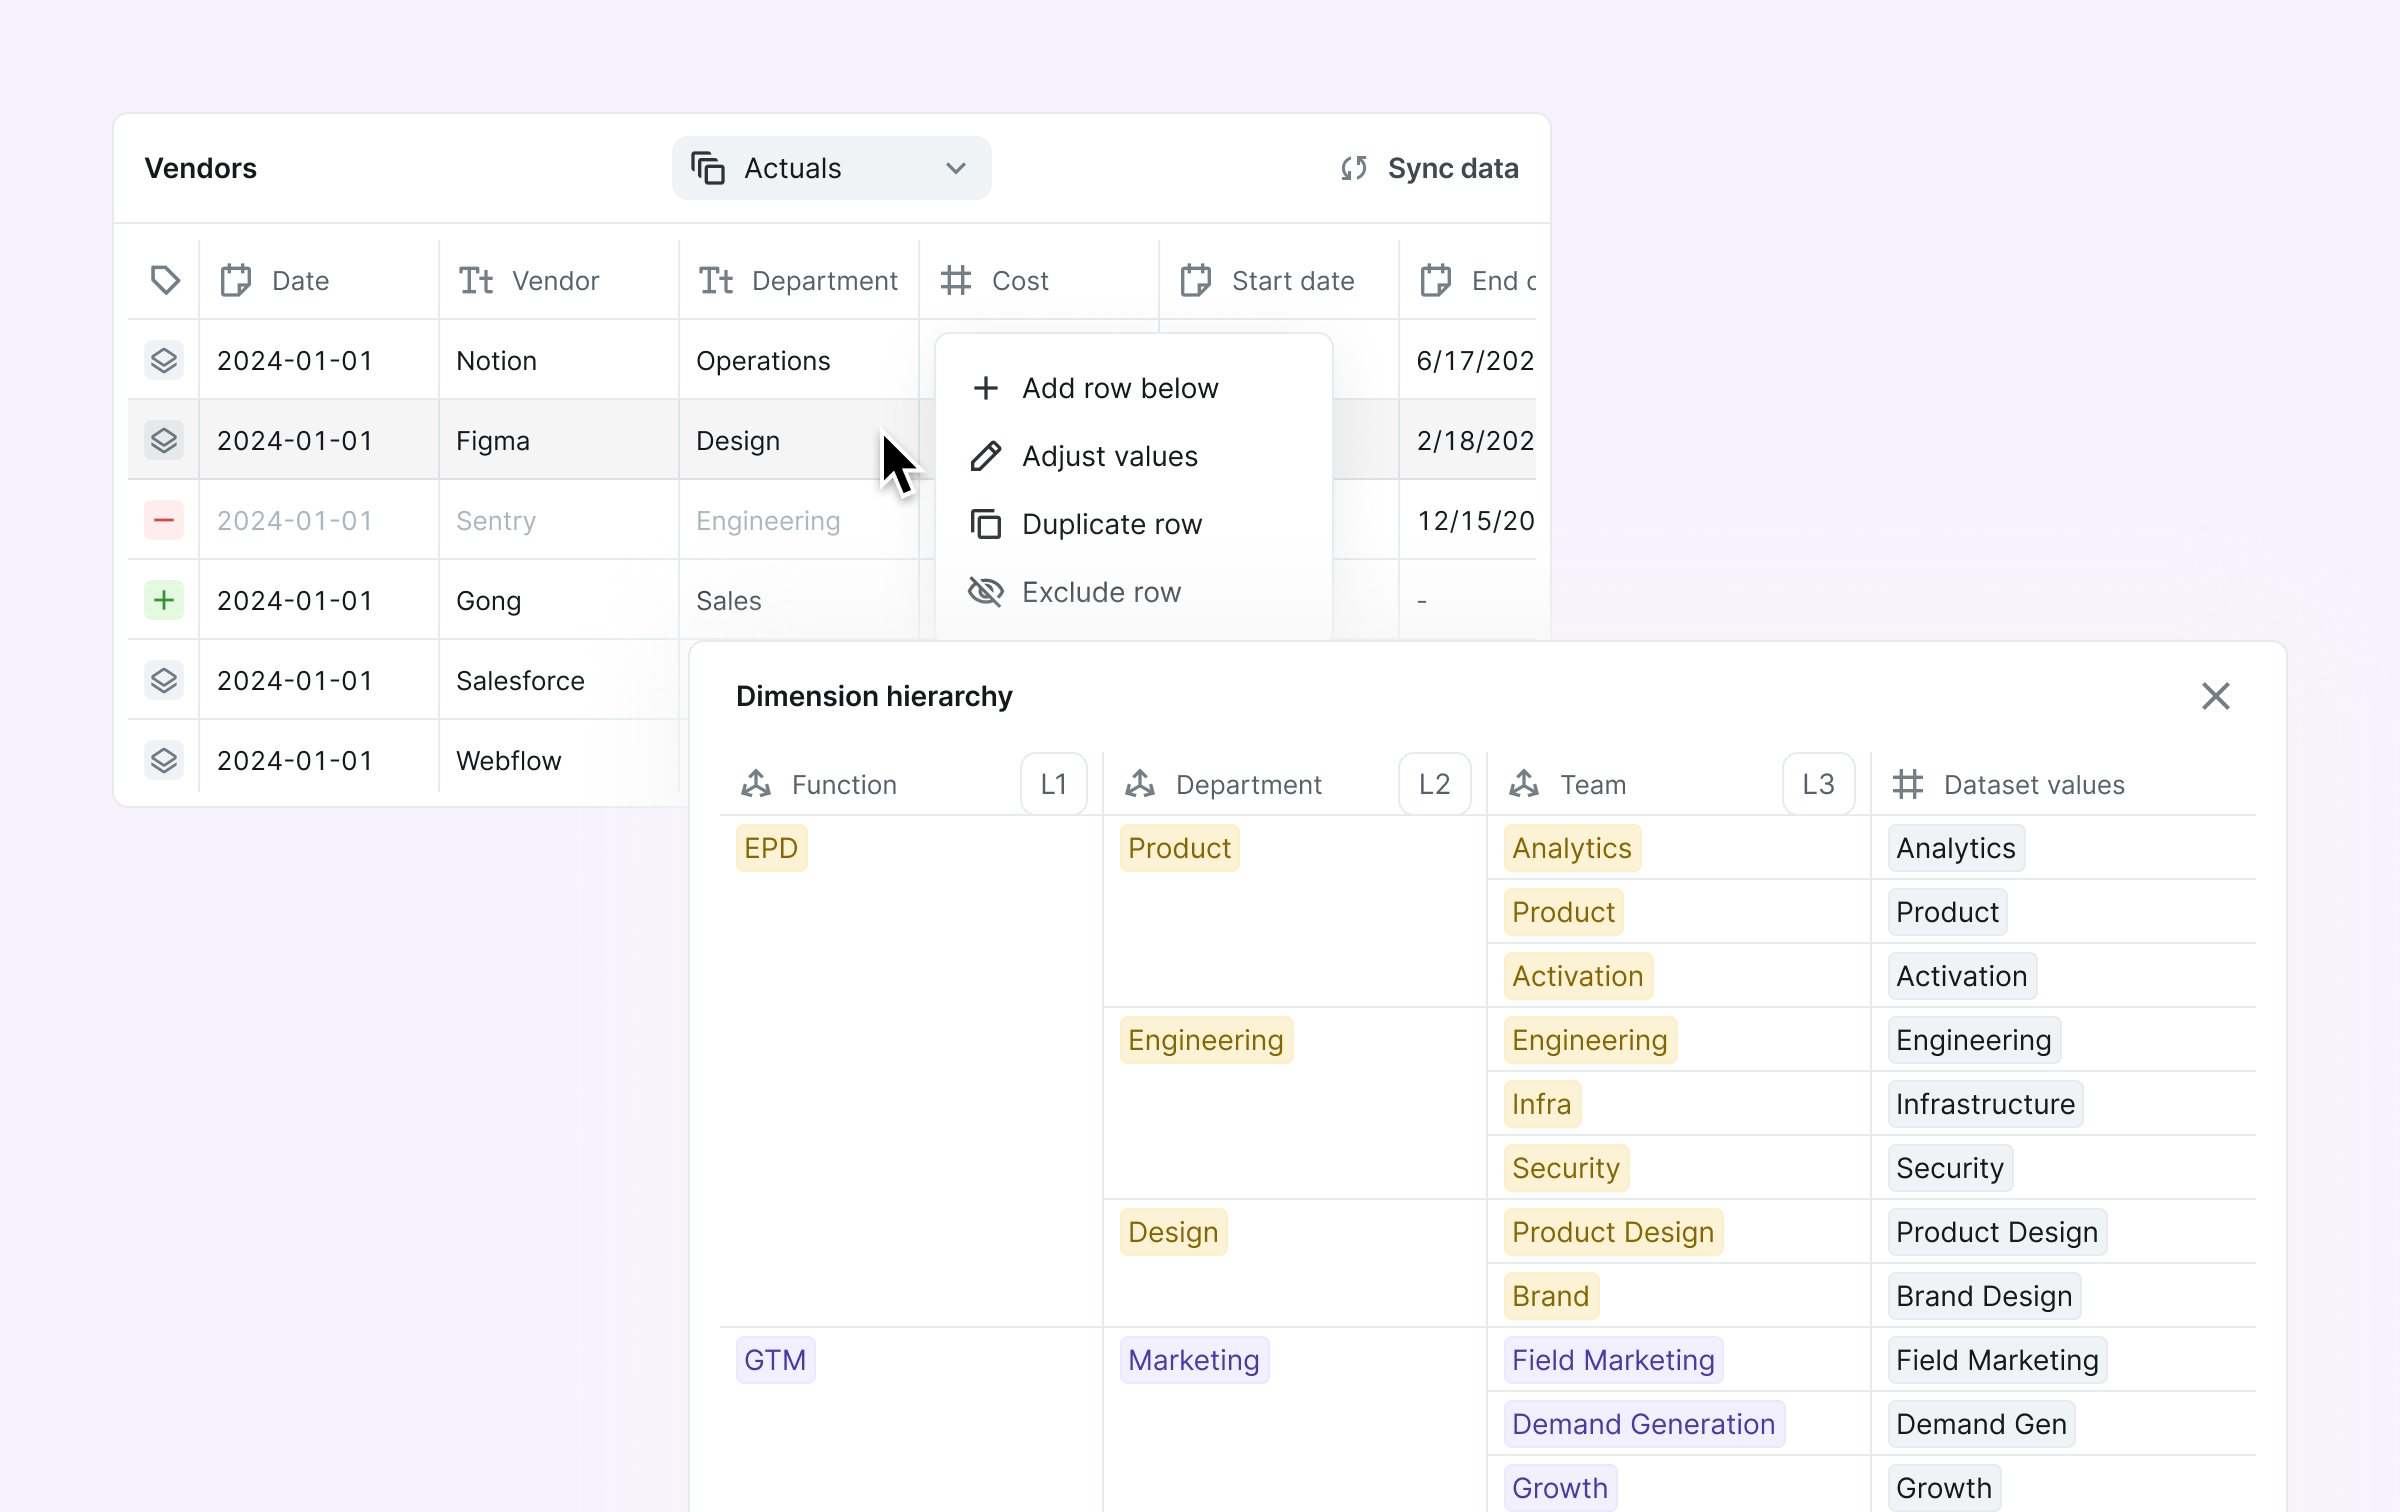Click the red minus icon on Sentry row

[164, 520]
